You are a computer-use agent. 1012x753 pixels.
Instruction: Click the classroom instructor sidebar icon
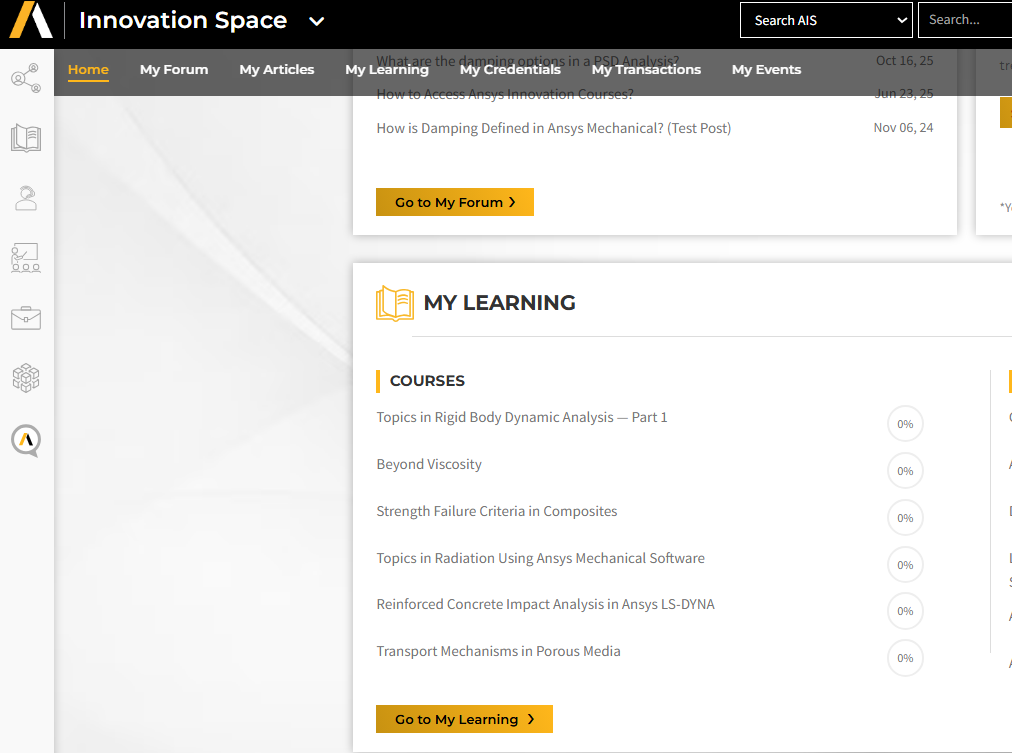pos(26,258)
